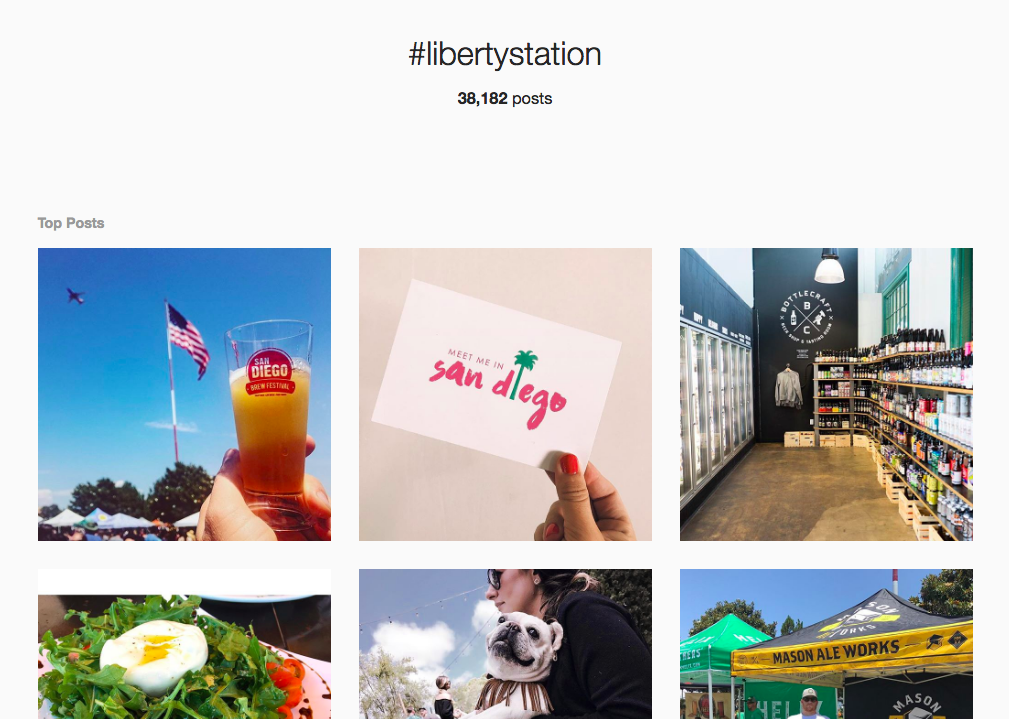Image resolution: width=1009 pixels, height=719 pixels.
Task: Click the Top Posts section label
Action: 71,223
